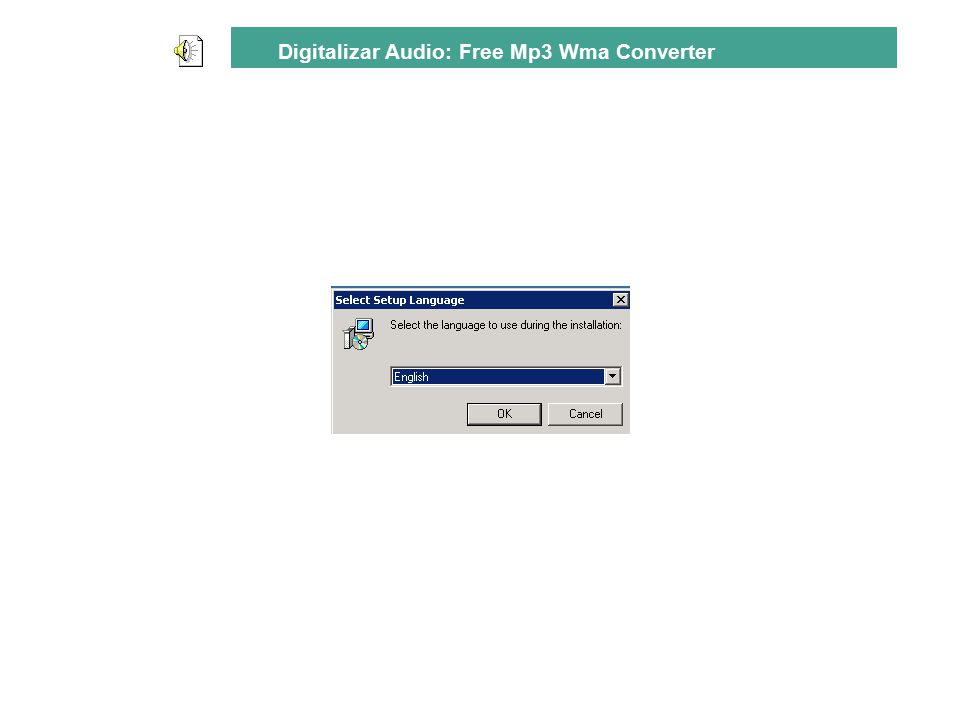Click the 'Digitalizar Audio: Free Mp3 Wma Converter' heading

(x=496, y=51)
